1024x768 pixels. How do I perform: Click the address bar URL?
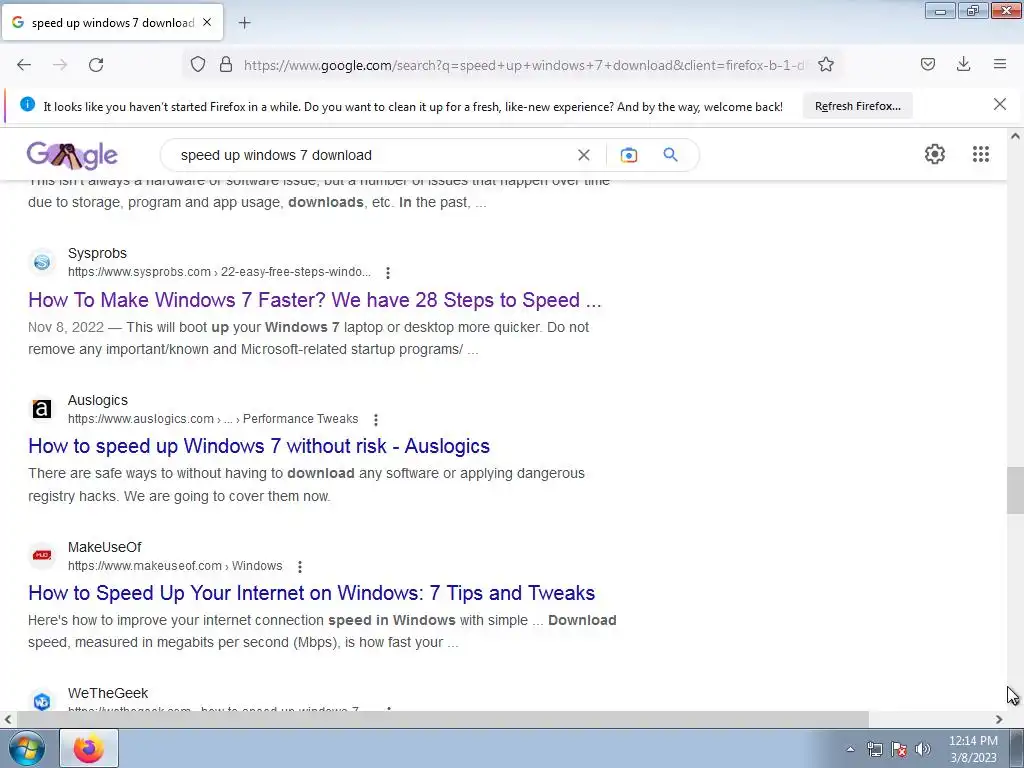(523, 65)
